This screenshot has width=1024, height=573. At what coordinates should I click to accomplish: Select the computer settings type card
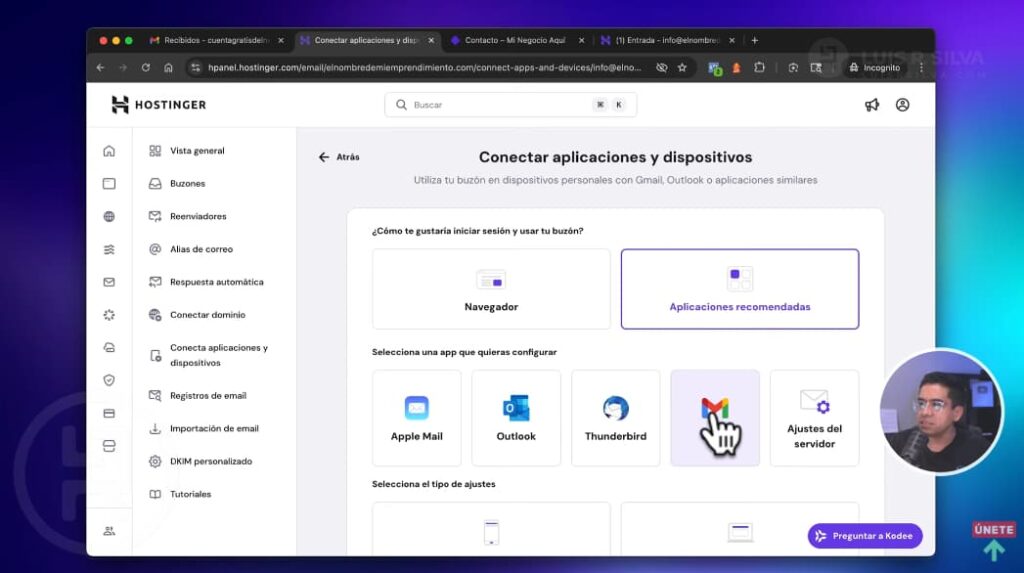coord(740,529)
